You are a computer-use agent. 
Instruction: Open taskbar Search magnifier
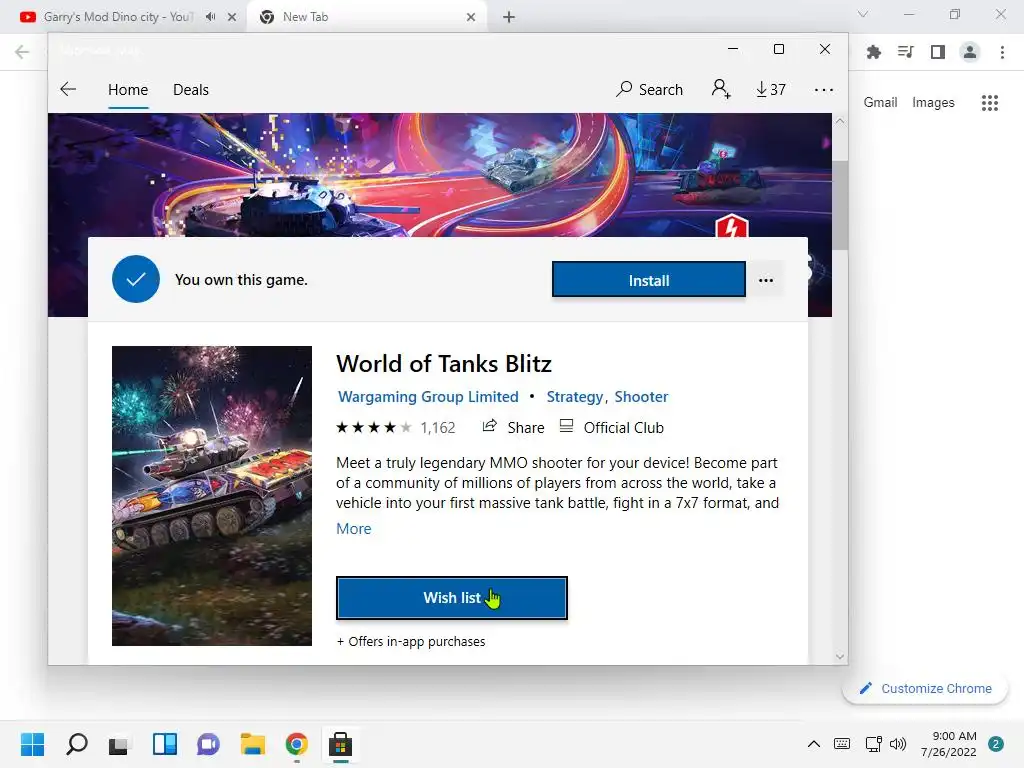77,744
